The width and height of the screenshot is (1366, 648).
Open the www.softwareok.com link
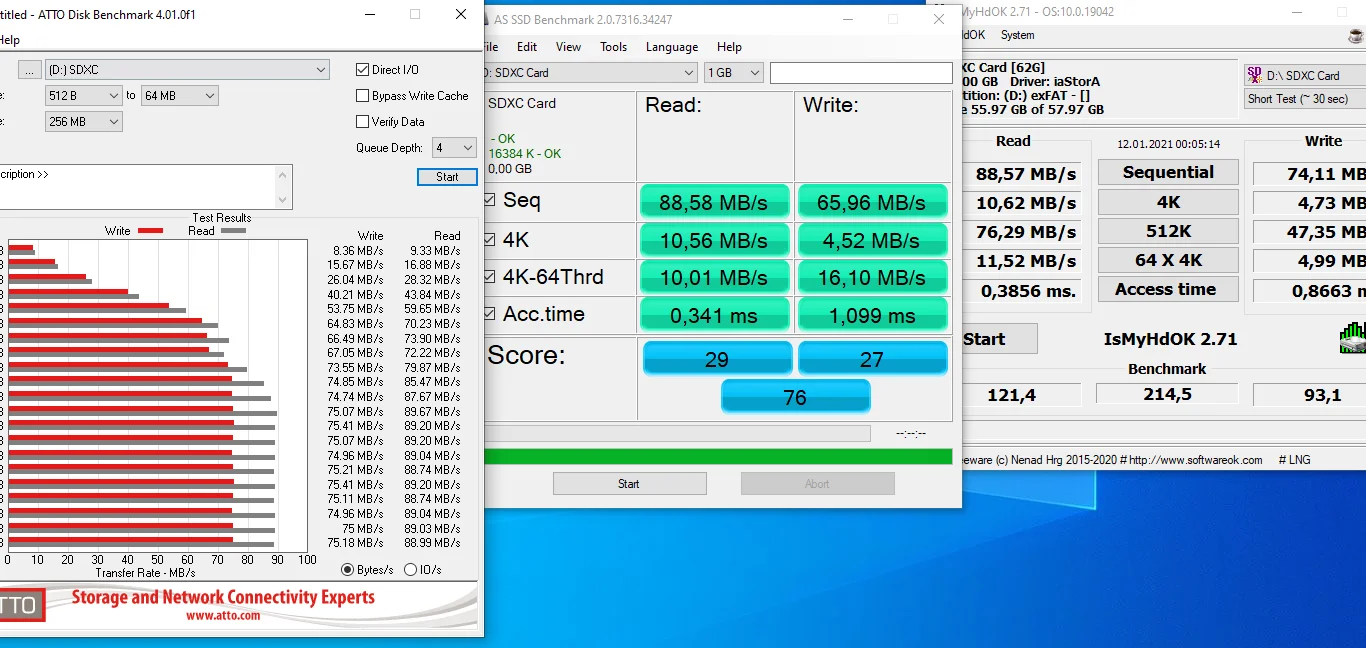pos(1196,460)
